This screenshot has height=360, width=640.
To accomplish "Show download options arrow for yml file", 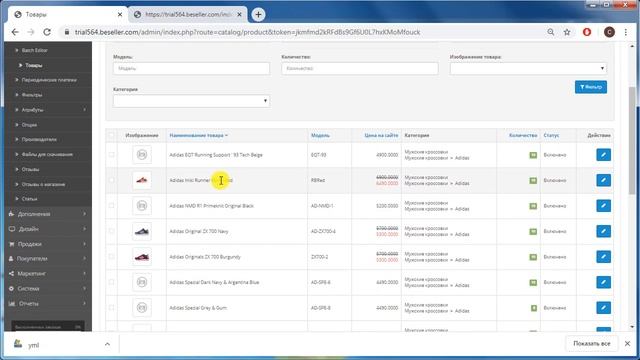I will point(107,344).
